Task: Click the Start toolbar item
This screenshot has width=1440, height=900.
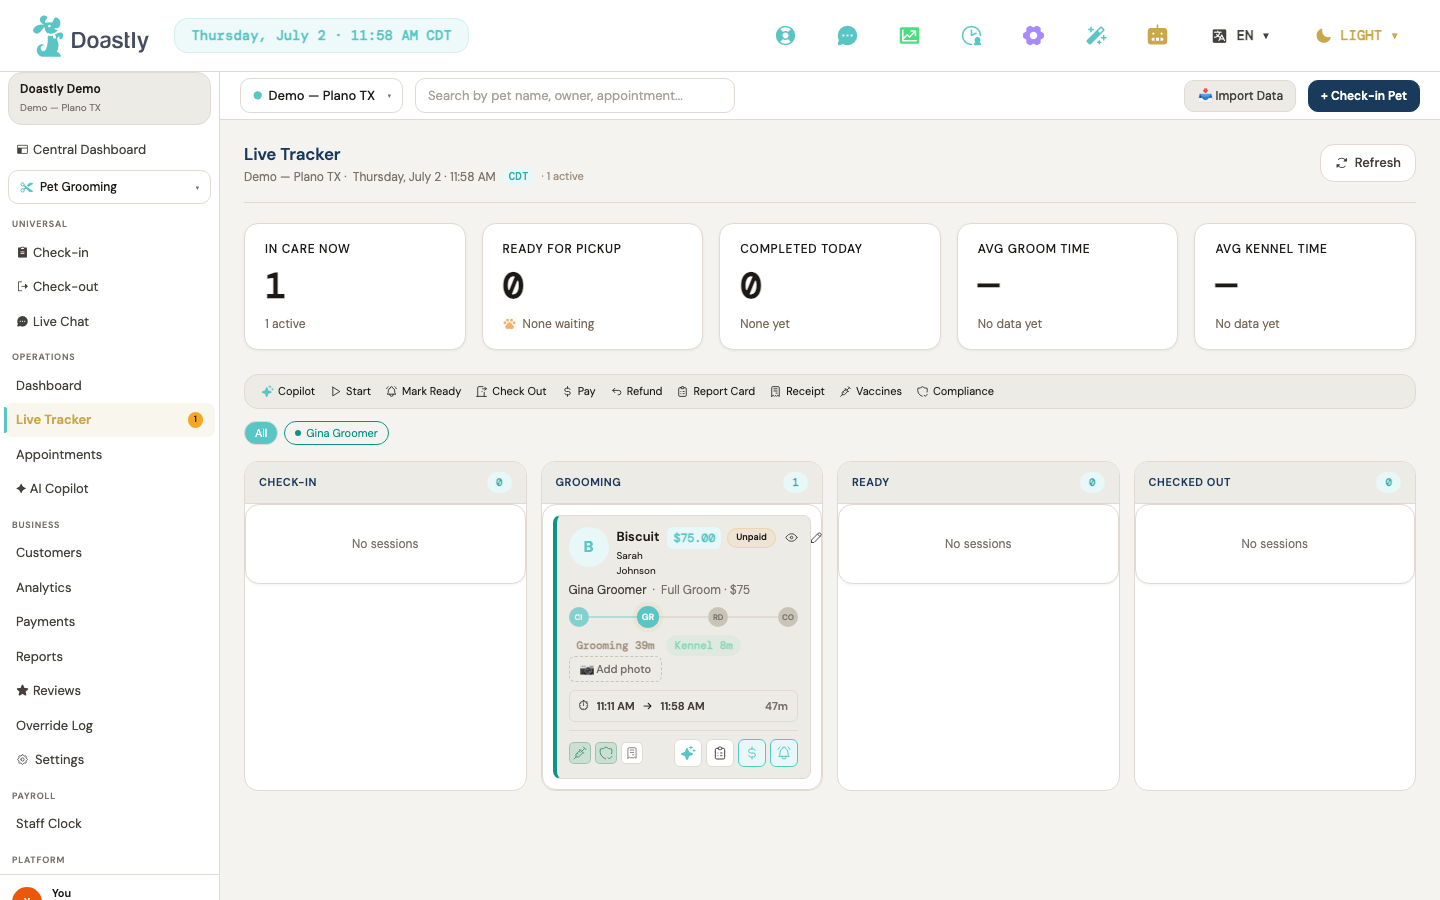Action: 351,392
